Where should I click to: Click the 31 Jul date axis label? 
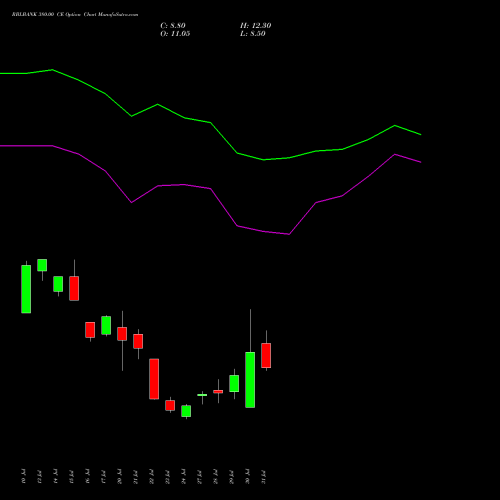pyautogui.click(x=263, y=476)
